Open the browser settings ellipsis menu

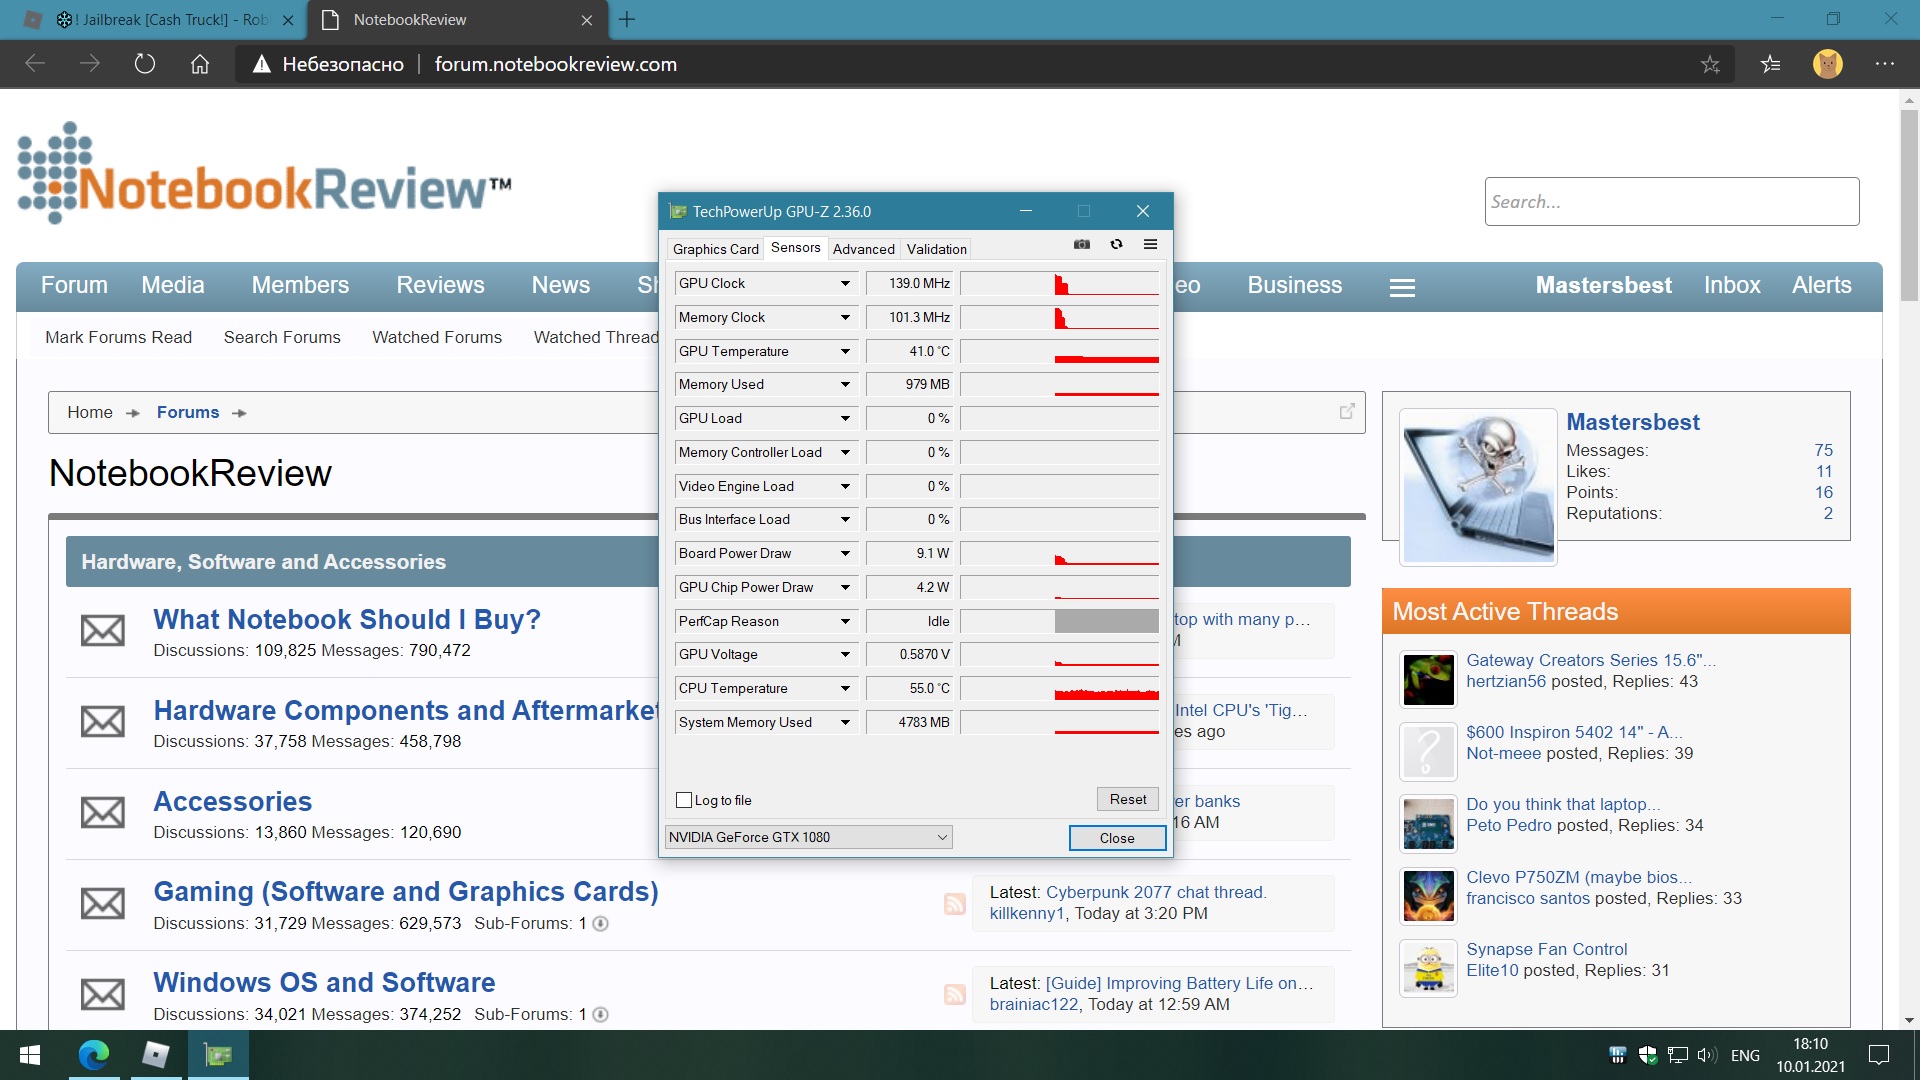(1885, 64)
